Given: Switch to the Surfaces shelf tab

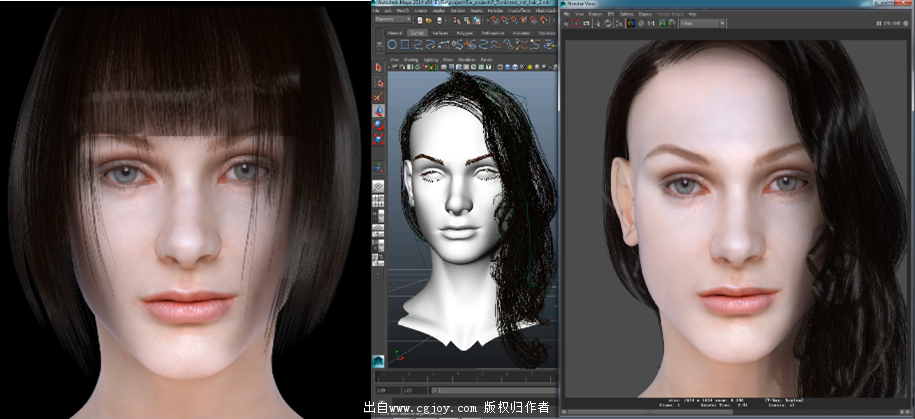Looking at the screenshot, I should tap(440, 32).
